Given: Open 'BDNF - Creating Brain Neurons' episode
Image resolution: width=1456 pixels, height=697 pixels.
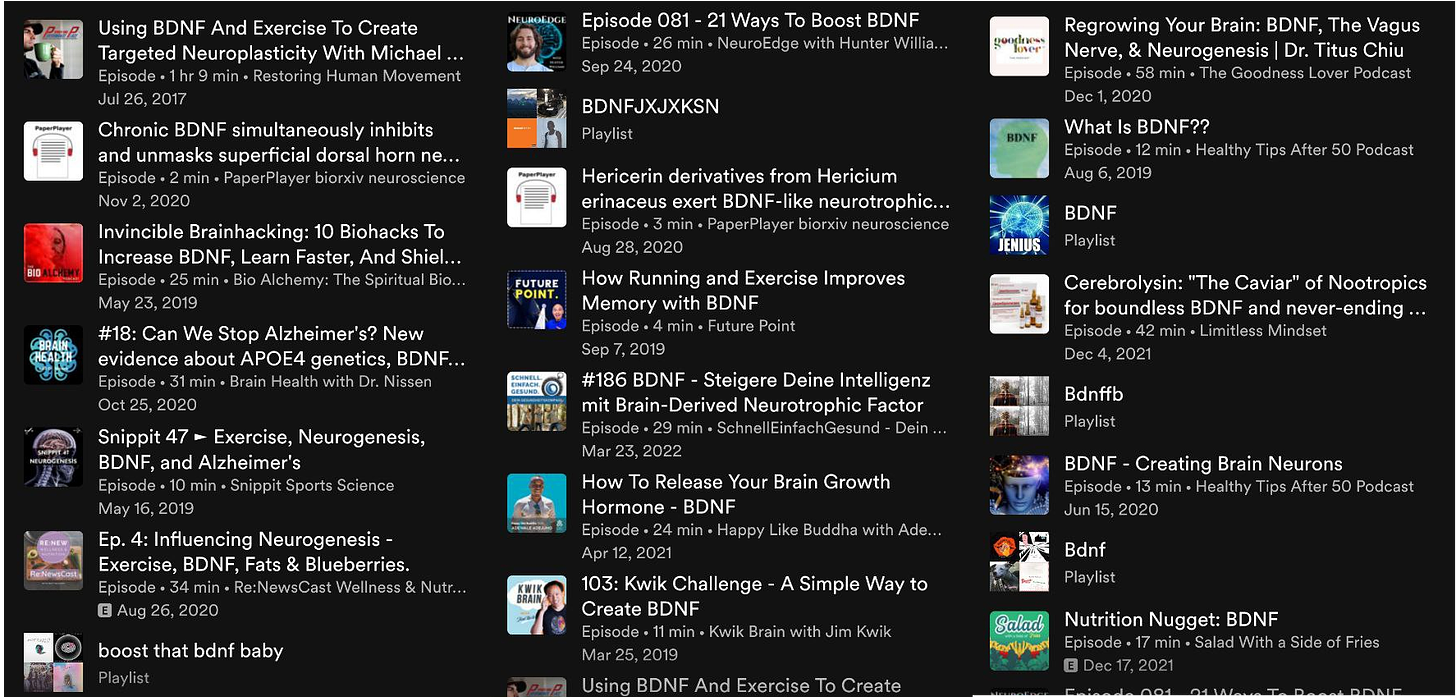Looking at the screenshot, I should pyautogui.click(x=1202, y=464).
